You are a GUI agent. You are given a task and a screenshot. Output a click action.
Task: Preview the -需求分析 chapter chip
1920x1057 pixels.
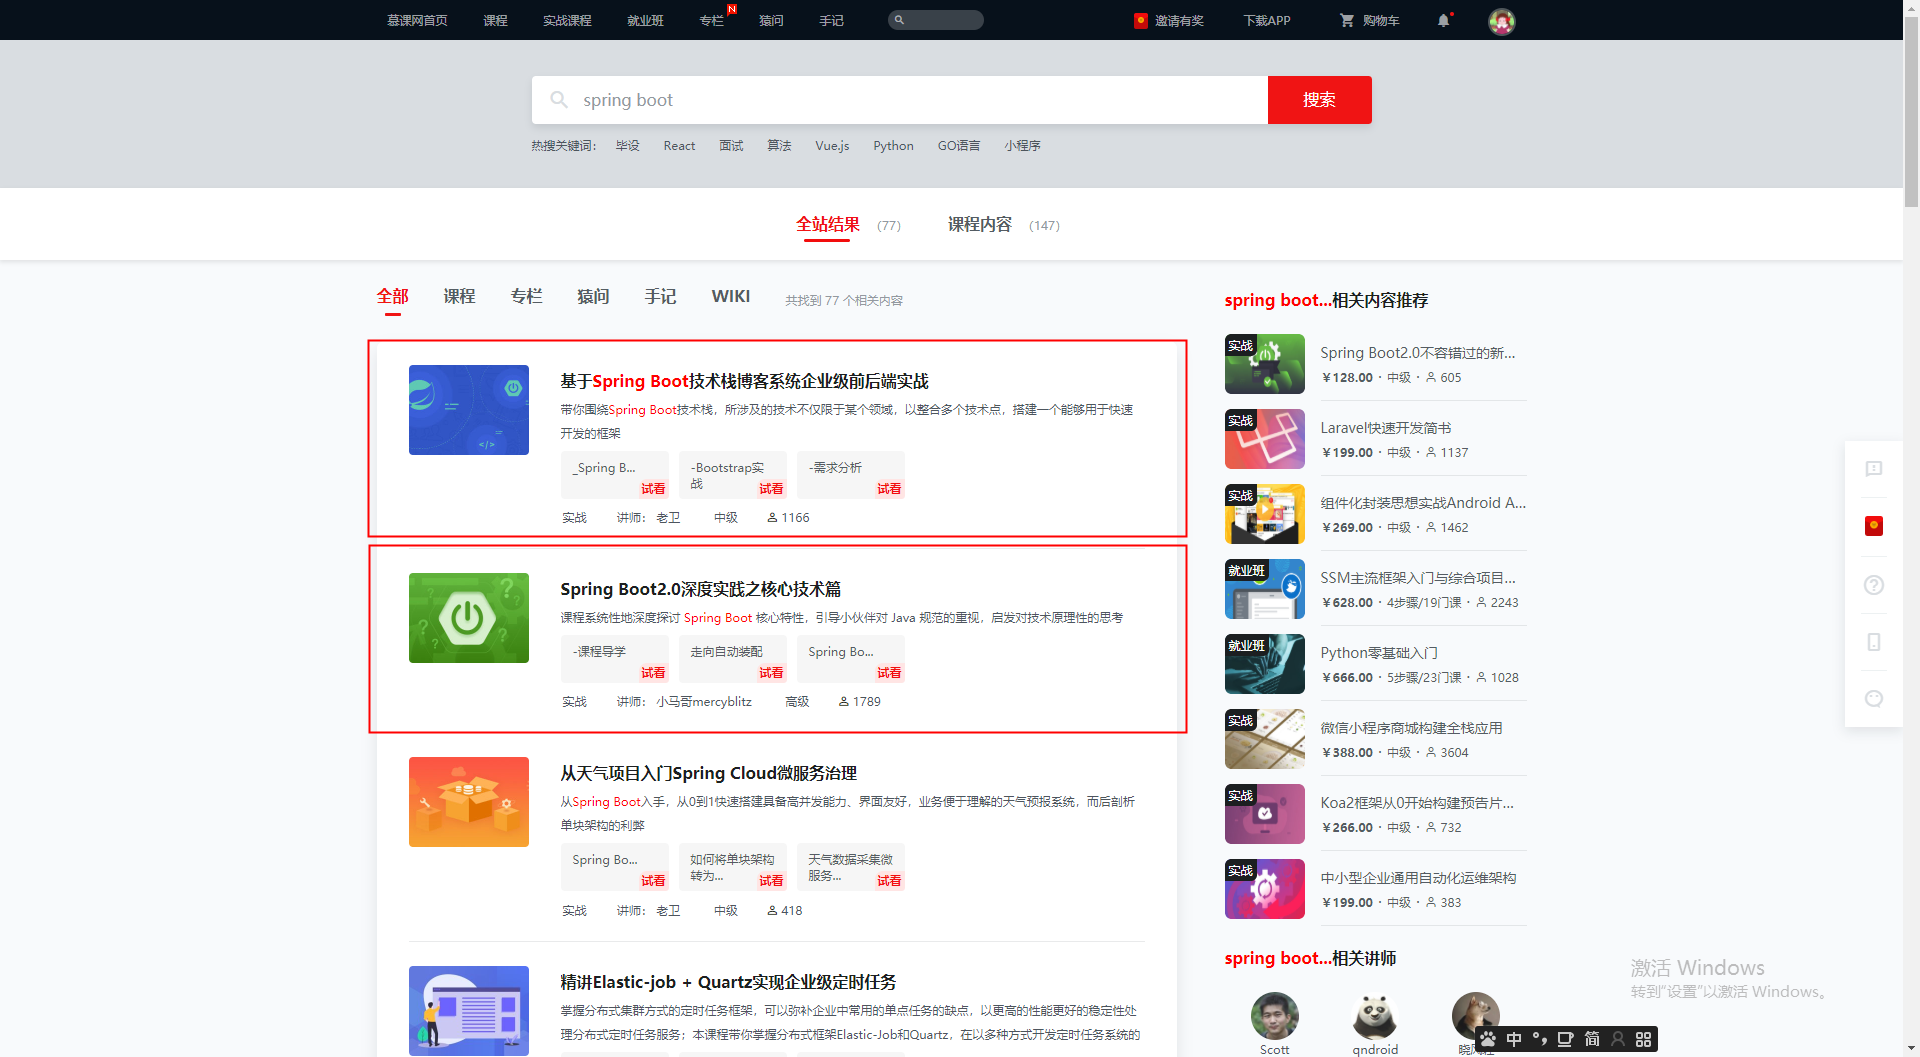click(x=851, y=475)
